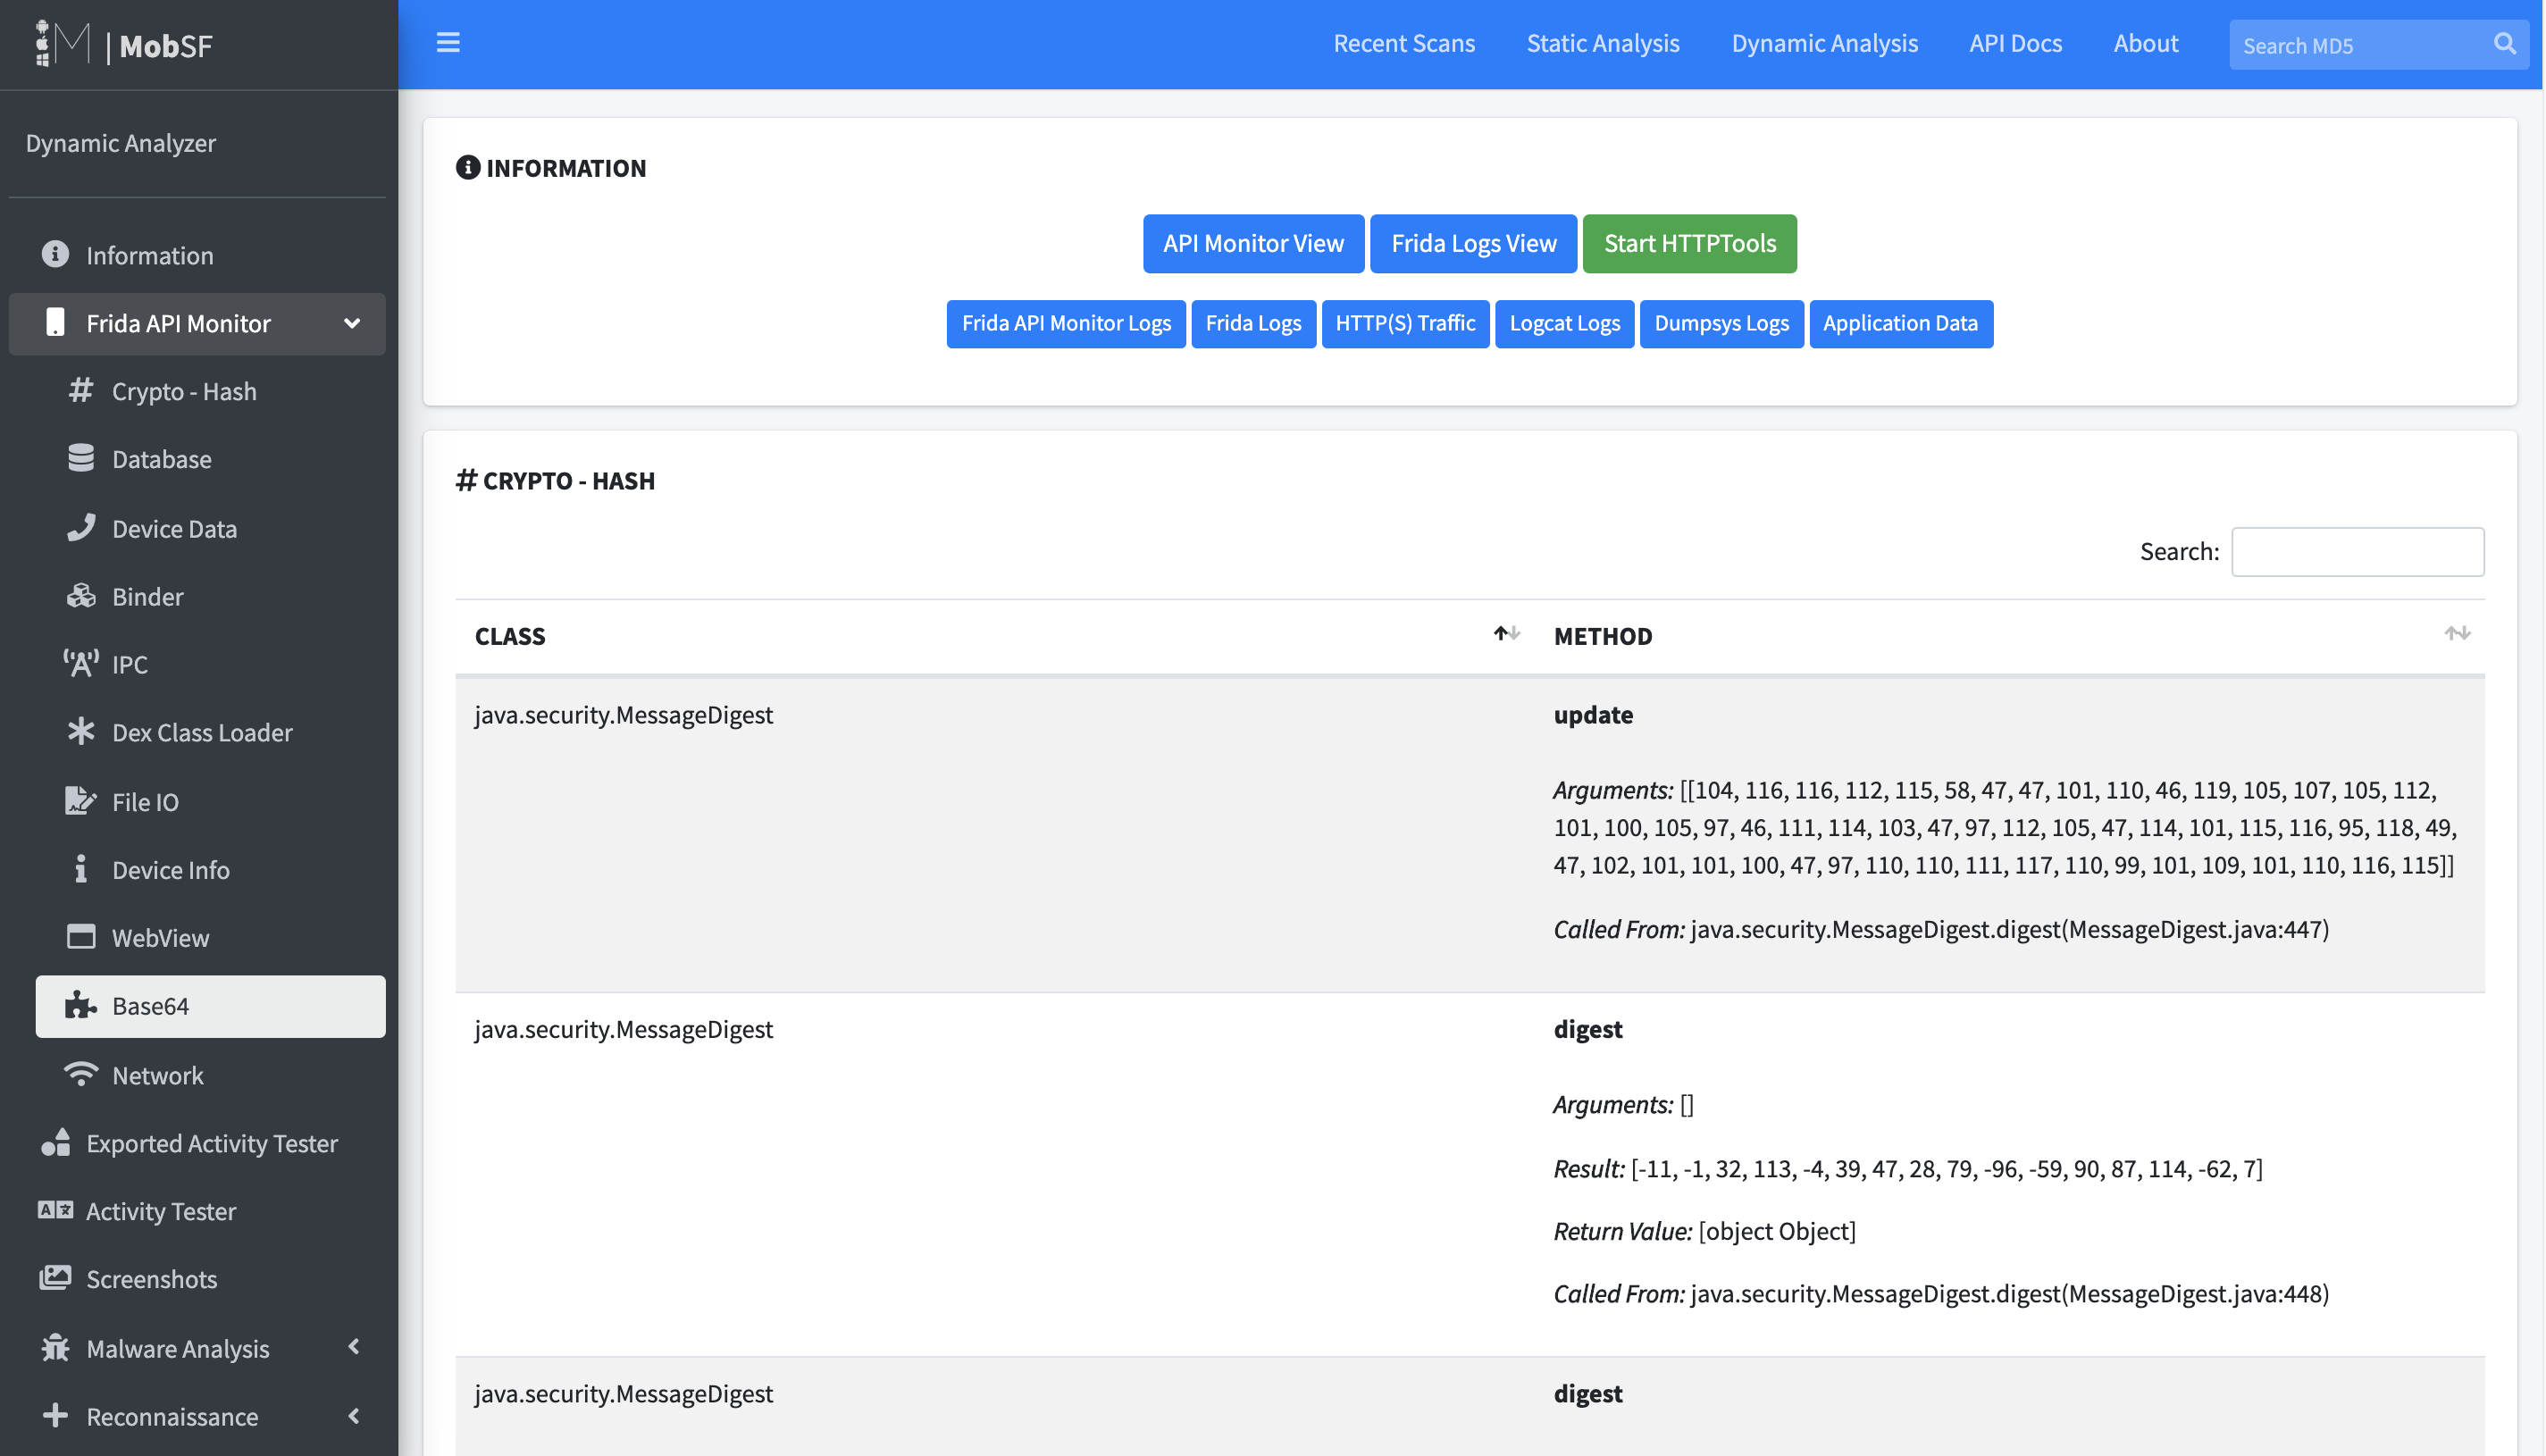Select the Network wifi icon
The width and height of the screenshot is (2546, 1456).
(81, 1075)
